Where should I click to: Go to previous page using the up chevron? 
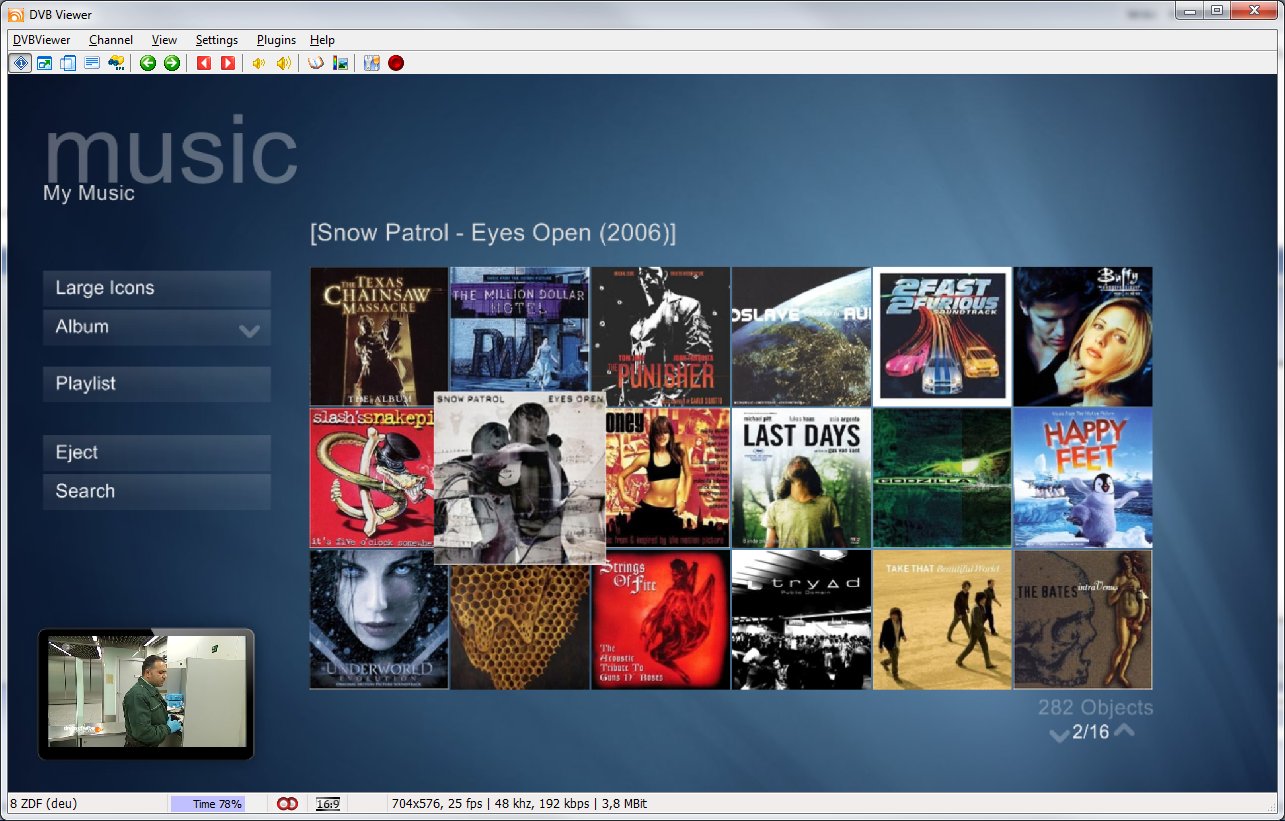pyautogui.click(x=1124, y=731)
